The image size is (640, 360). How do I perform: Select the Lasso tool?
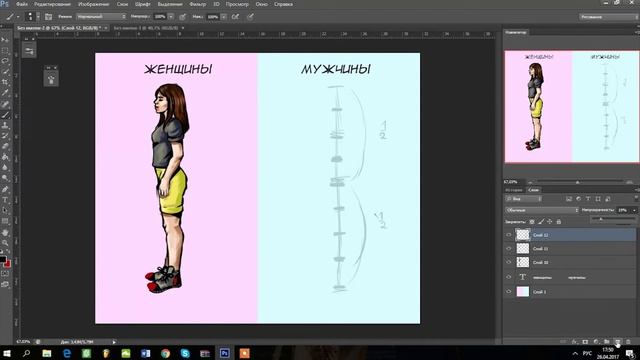[5, 61]
